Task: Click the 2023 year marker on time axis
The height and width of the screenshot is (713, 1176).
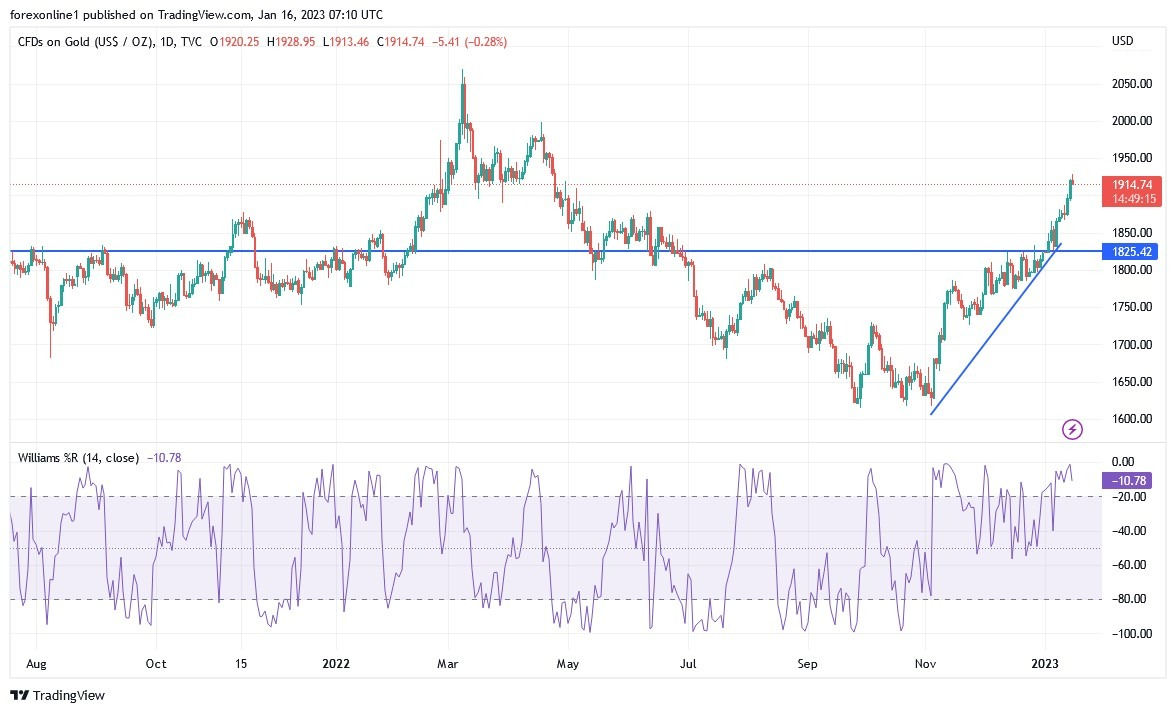Action: (x=1045, y=662)
